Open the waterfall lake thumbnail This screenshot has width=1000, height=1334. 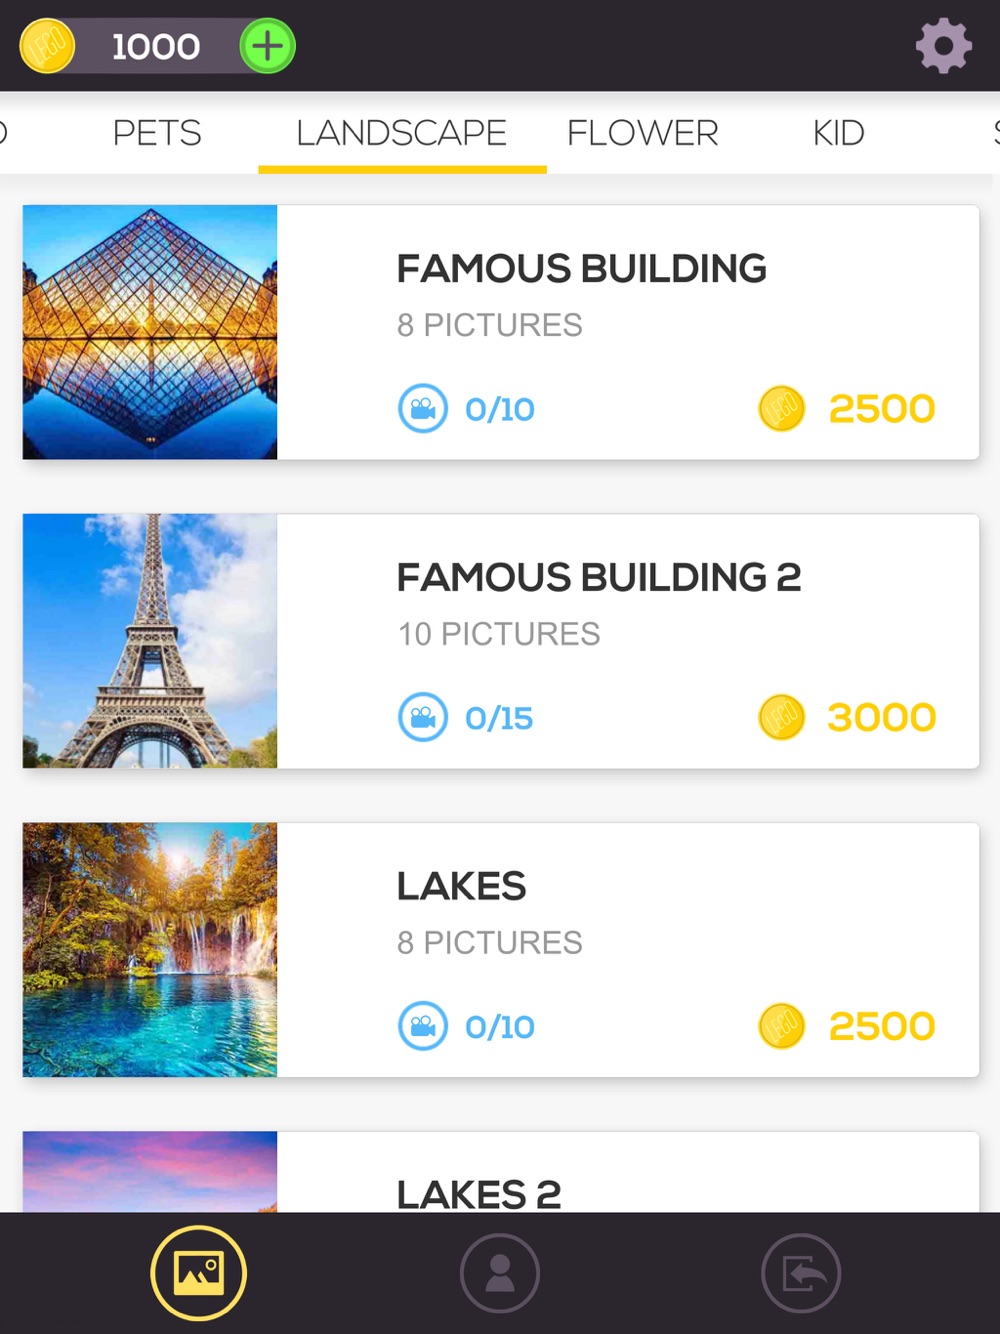coord(150,950)
